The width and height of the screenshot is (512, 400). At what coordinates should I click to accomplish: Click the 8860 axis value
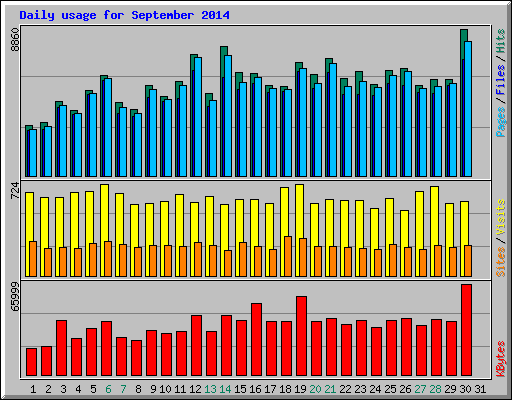point(15,40)
